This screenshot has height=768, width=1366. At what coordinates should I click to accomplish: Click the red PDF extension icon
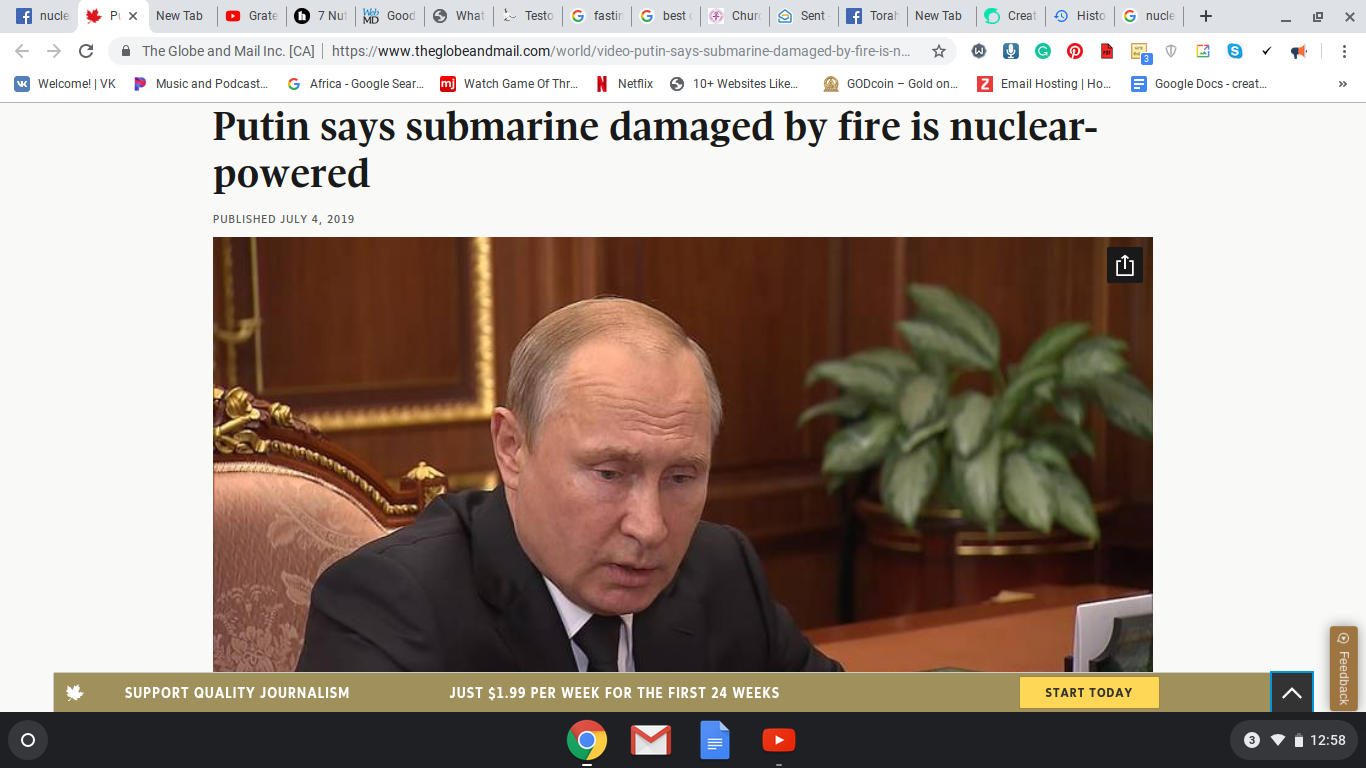click(x=1106, y=51)
